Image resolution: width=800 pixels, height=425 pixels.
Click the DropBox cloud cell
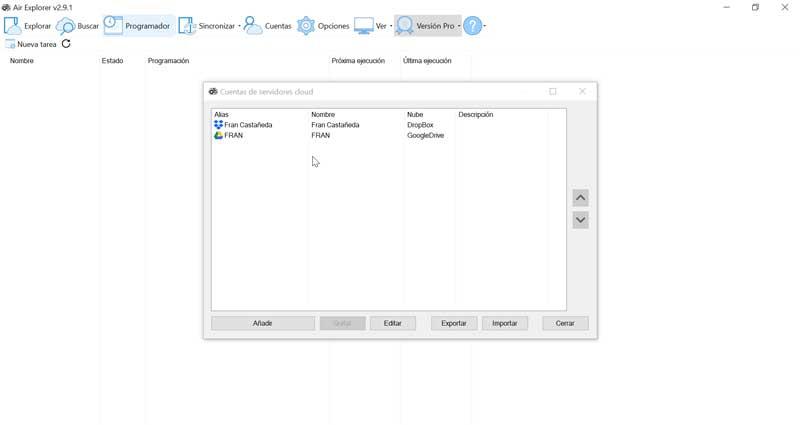click(x=420, y=125)
